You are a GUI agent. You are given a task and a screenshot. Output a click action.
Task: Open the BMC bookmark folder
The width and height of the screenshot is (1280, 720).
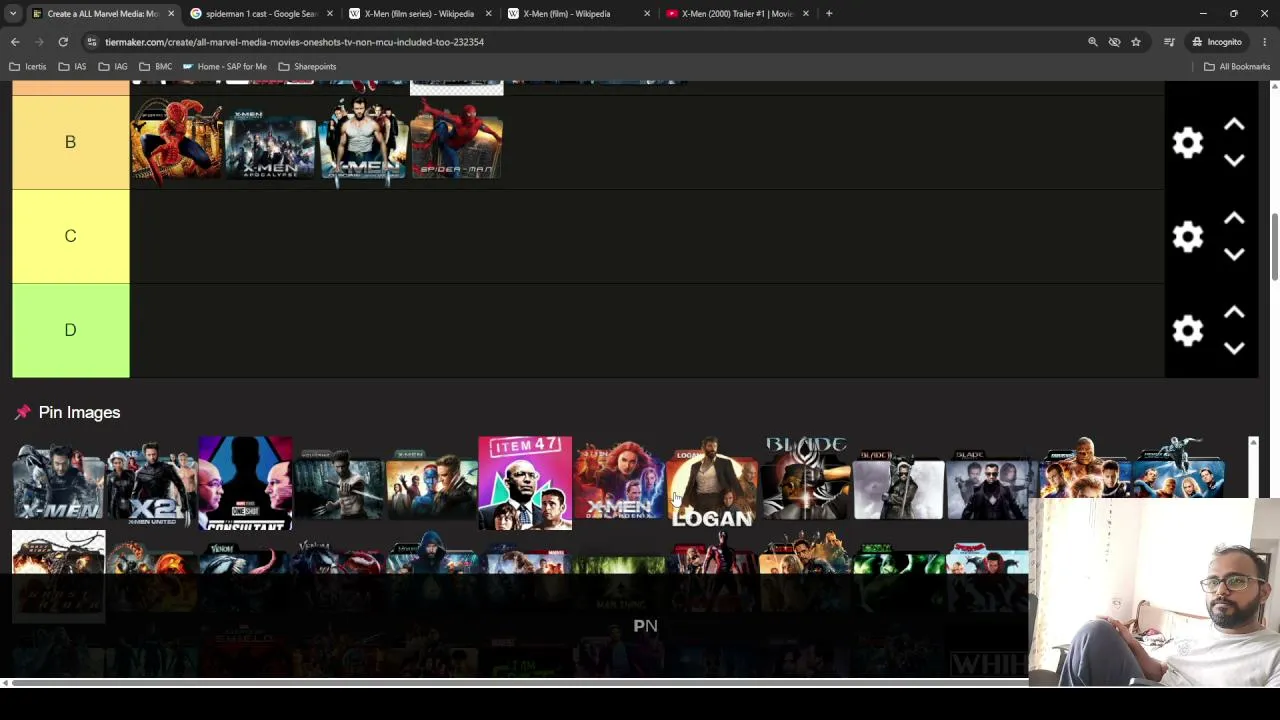click(x=156, y=67)
